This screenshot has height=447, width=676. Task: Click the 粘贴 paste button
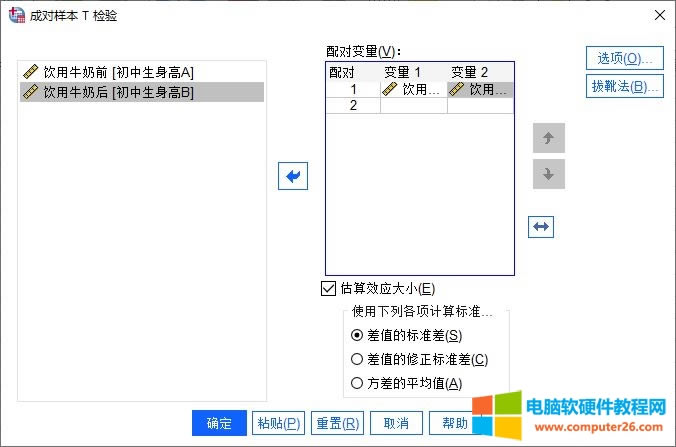click(278, 423)
